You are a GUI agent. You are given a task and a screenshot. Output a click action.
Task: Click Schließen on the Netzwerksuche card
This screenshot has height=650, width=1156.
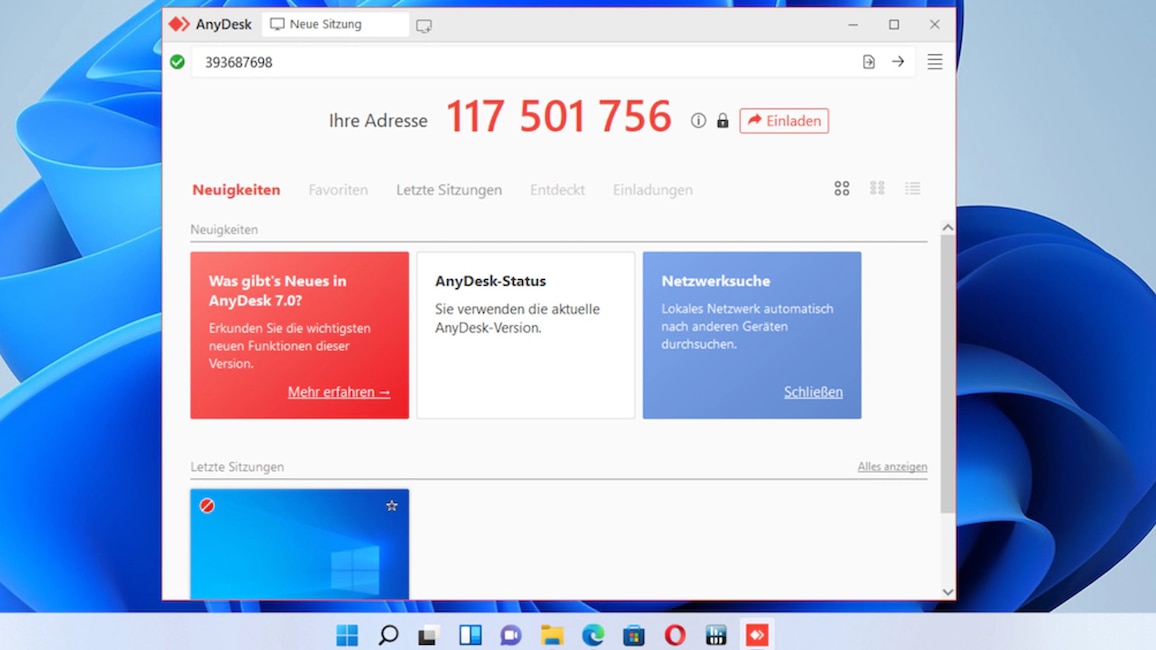pyautogui.click(x=813, y=392)
